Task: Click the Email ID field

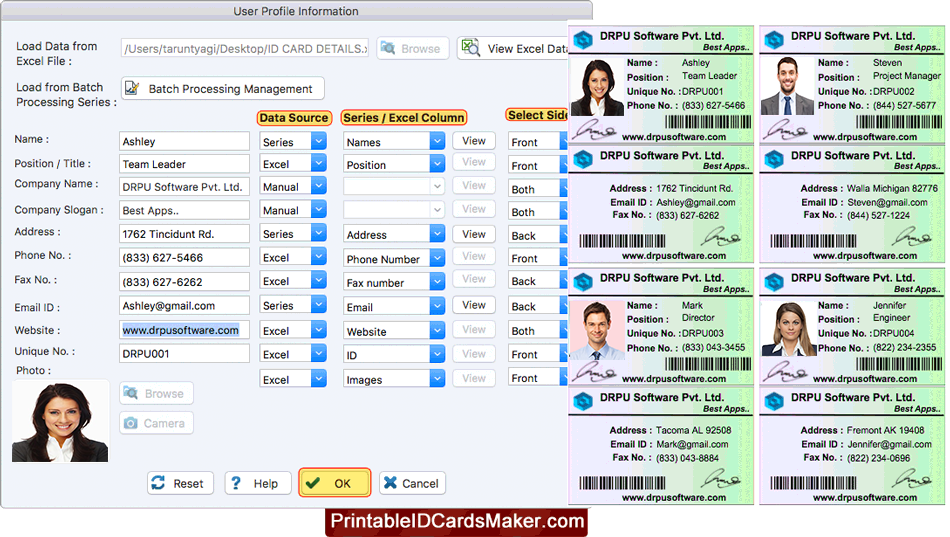Action: (x=184, y=305)
